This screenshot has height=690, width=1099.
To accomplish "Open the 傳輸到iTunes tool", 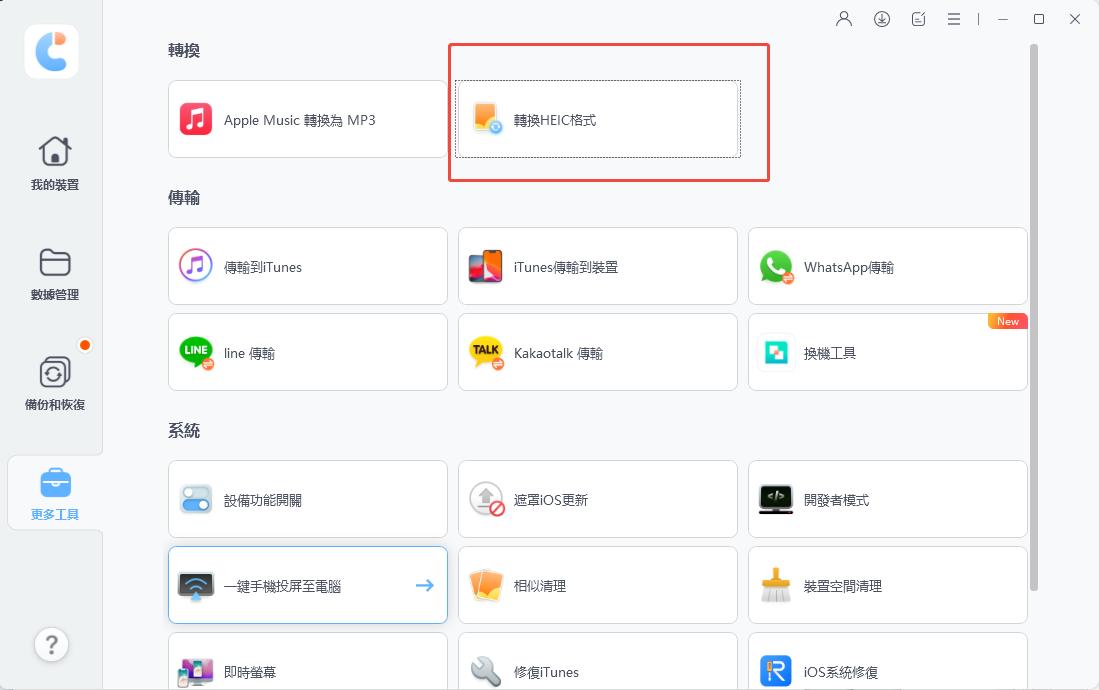I will click(x=308, y=266).
